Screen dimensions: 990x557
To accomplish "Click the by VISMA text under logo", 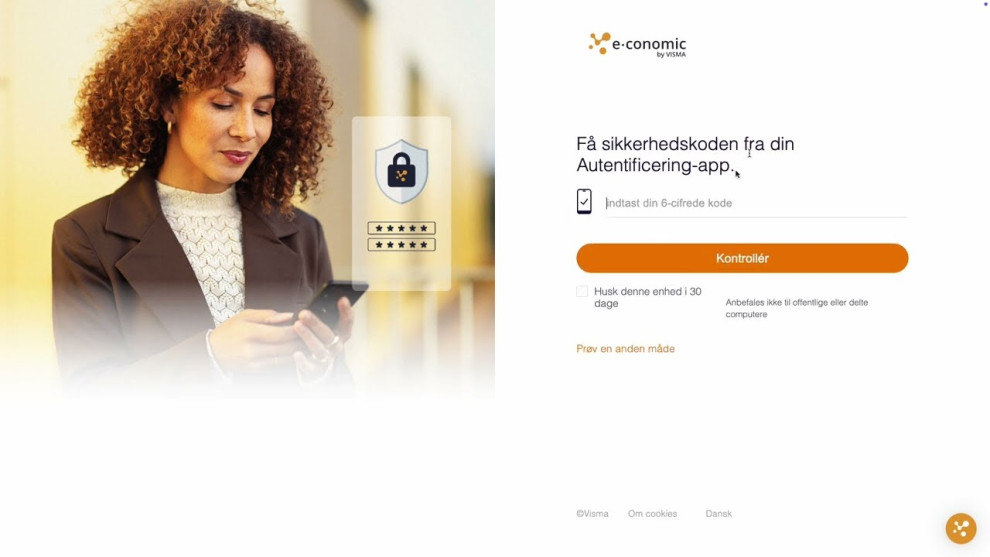I will (x=671, y=54).
